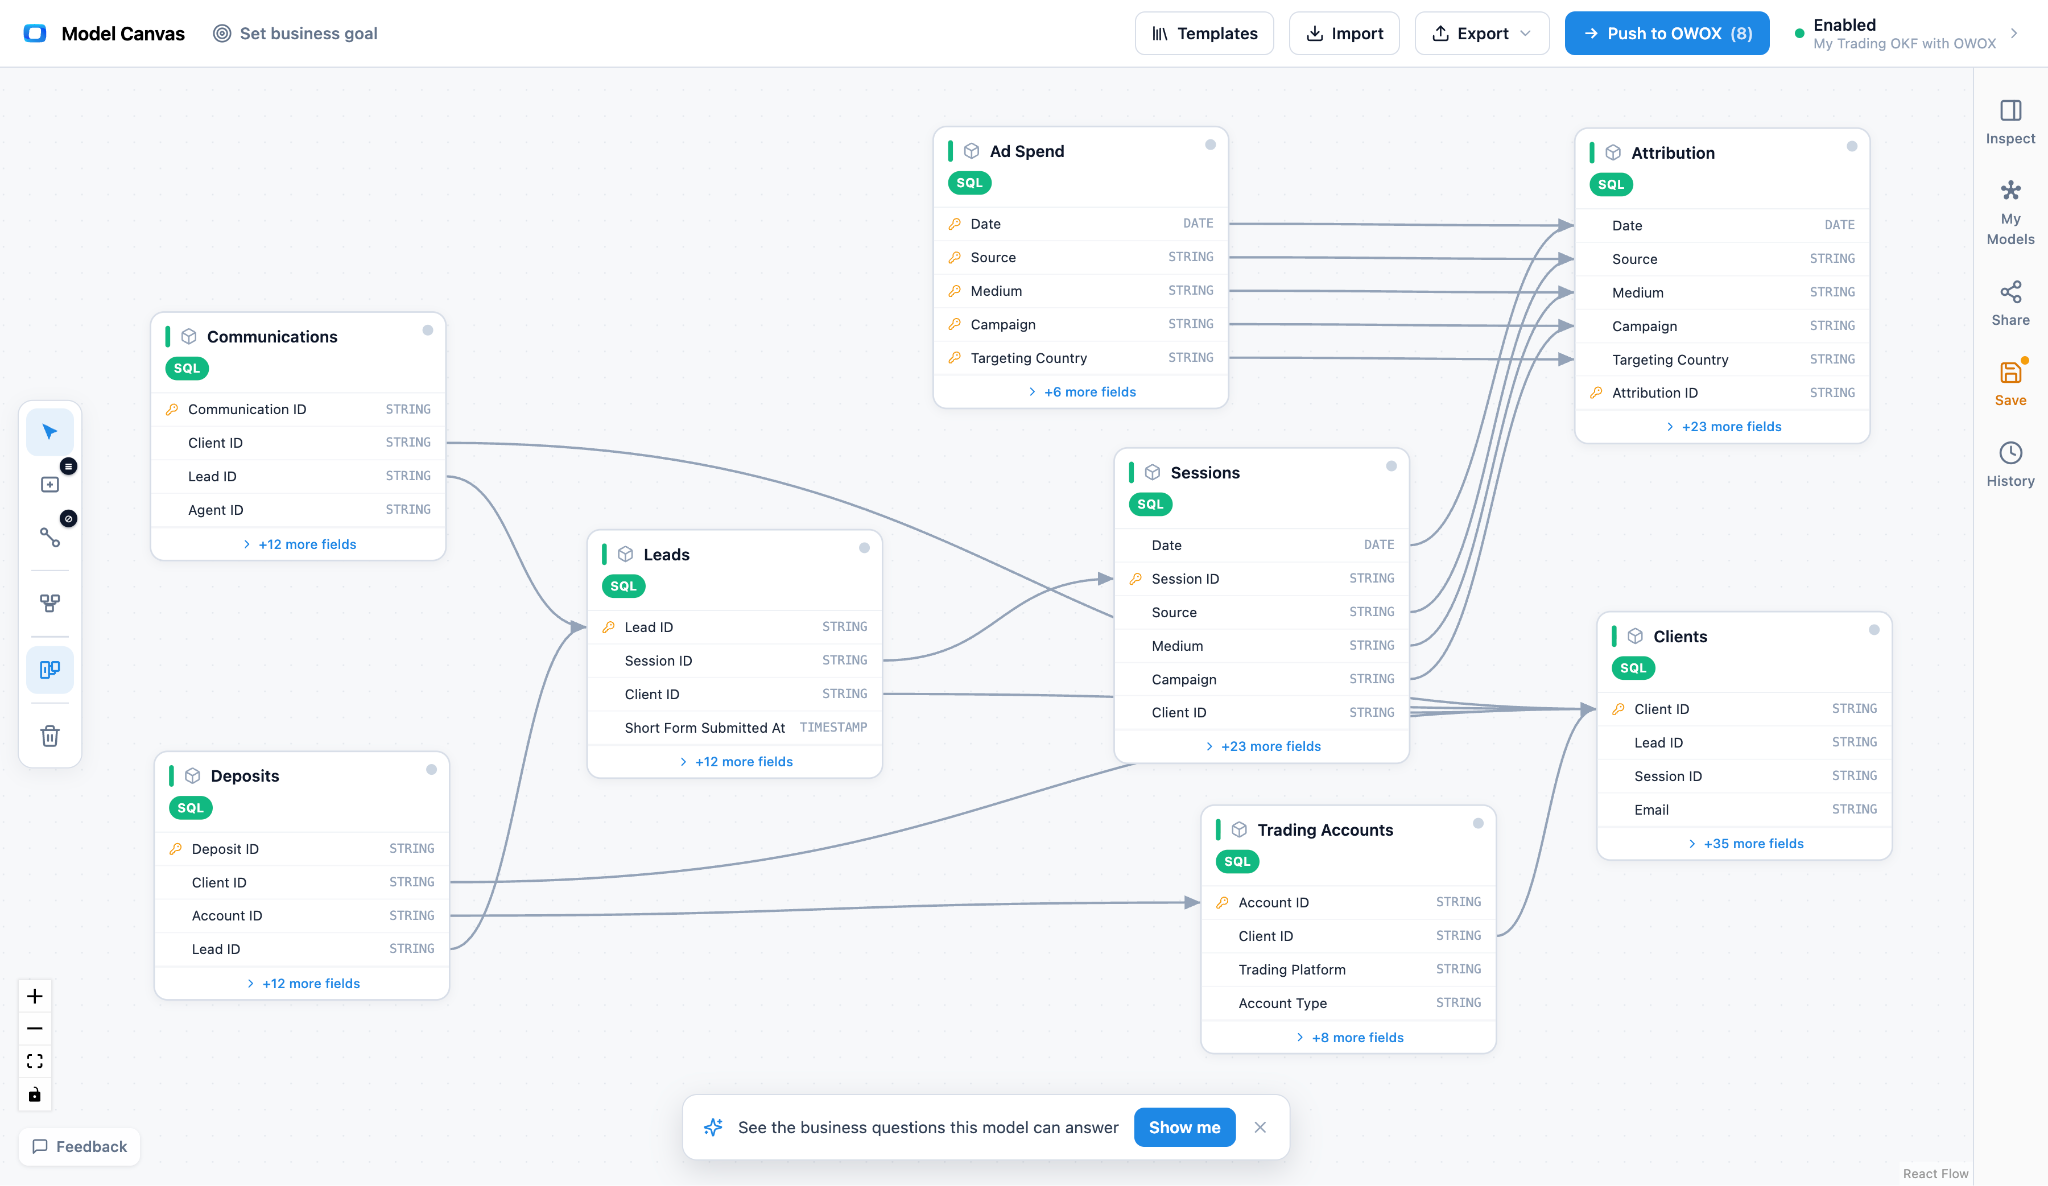Choose the add node tool
This screenshot has height=1186, width=2048.
click(50, 484)
